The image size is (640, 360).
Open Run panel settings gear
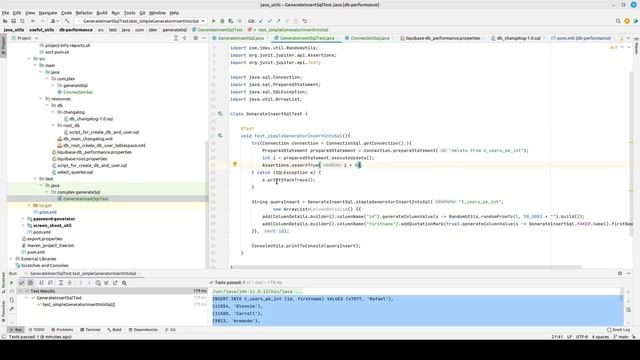[x=620, y=273]
